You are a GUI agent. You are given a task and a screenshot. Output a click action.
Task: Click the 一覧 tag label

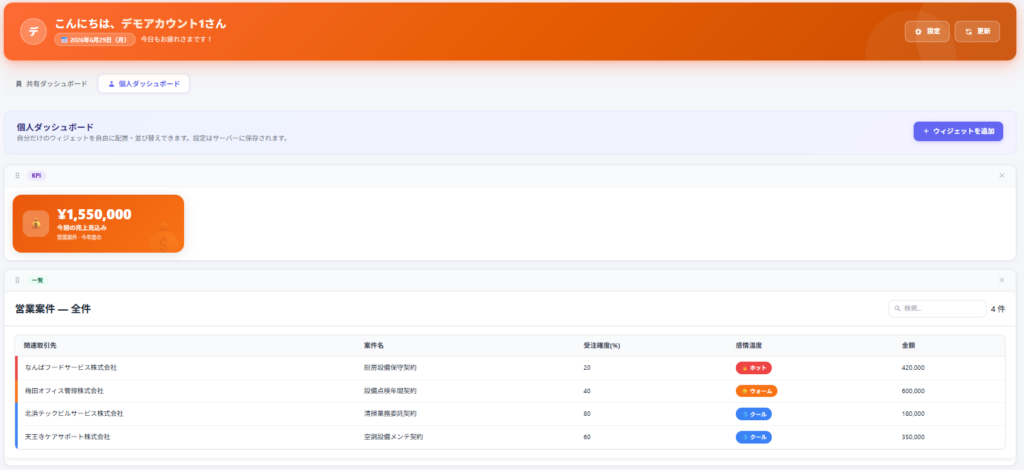[37, 280]
